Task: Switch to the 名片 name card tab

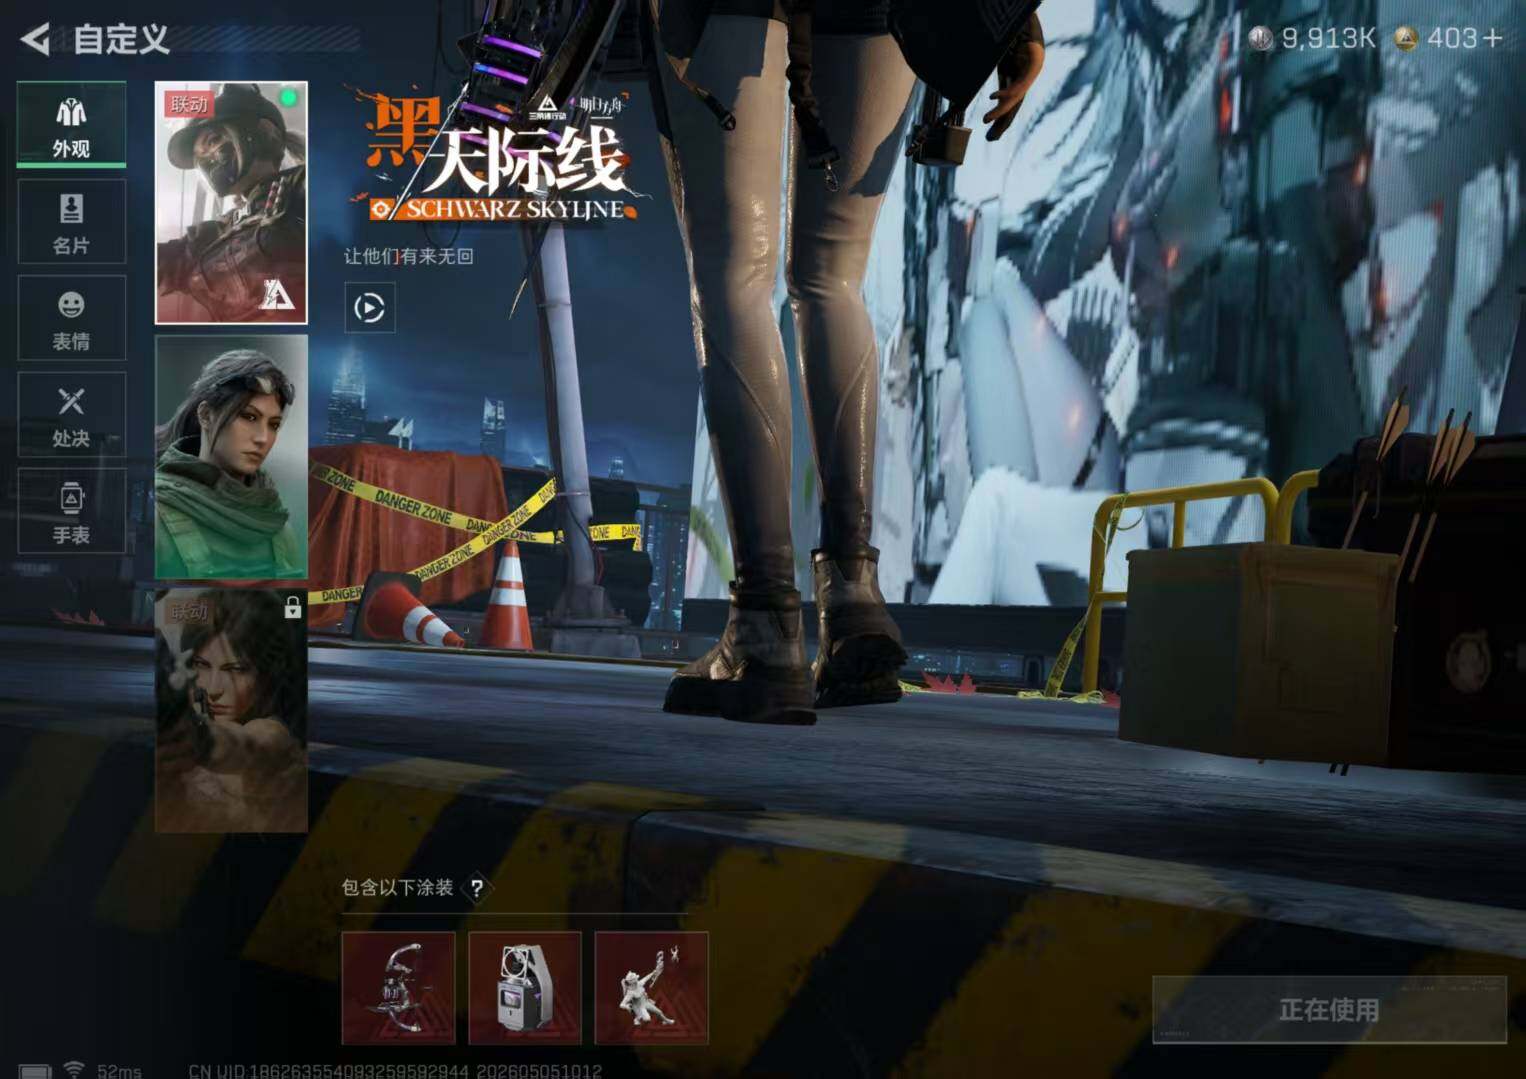Action: 71,222
